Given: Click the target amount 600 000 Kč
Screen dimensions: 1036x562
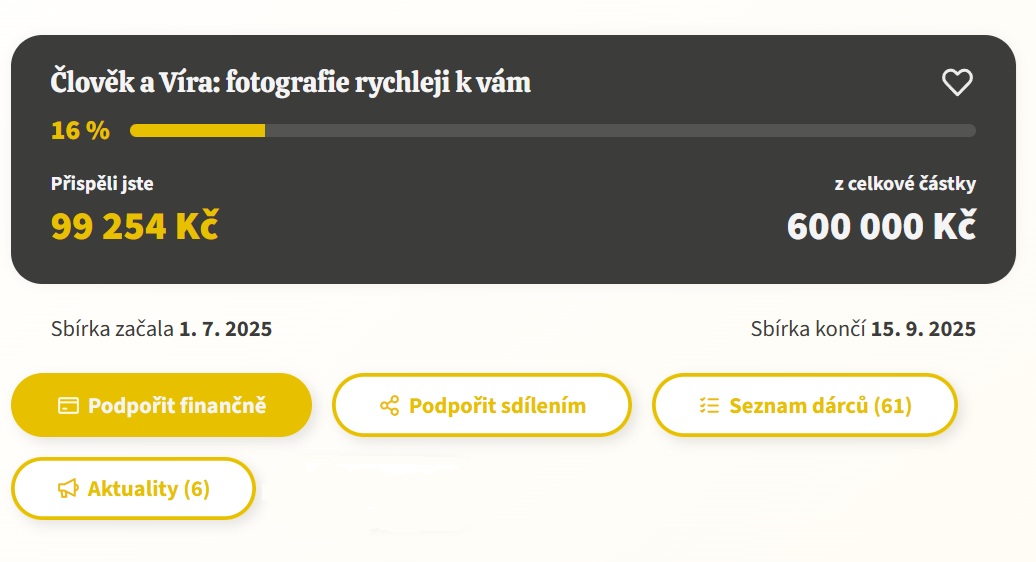Looking at the screenshot, I should click(x=881, y=226).
